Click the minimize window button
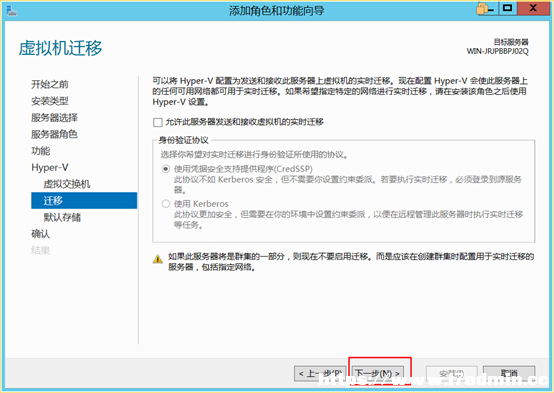 click(487, 8)
